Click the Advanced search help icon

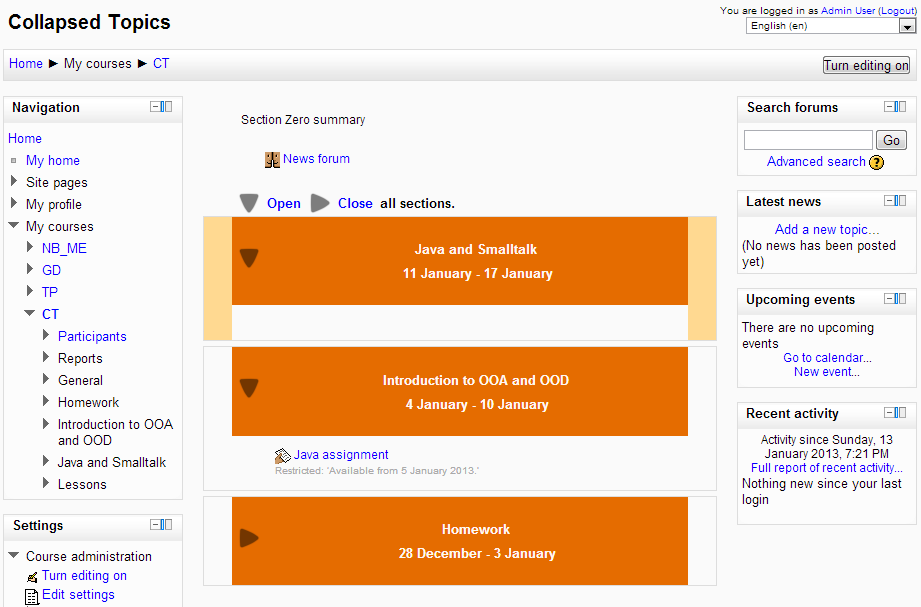coord(876,162)
